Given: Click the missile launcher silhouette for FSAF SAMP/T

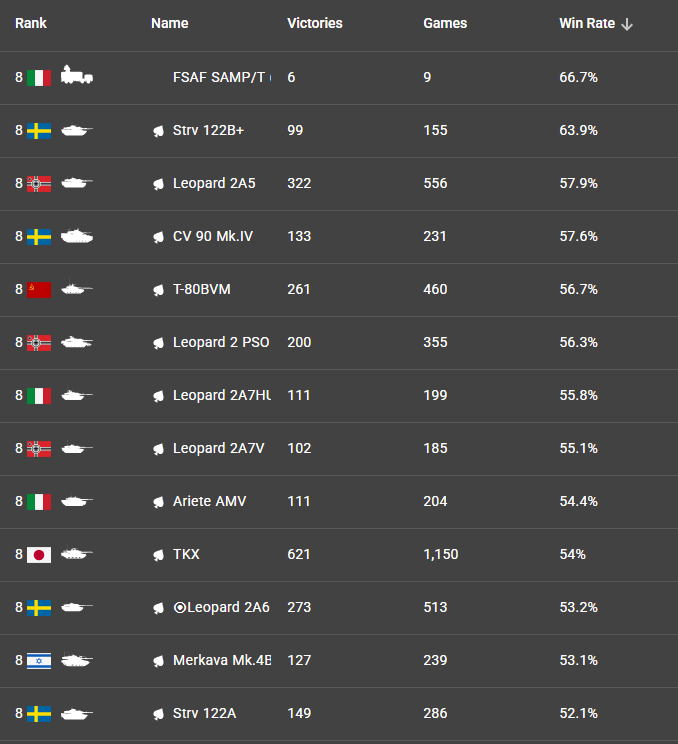Looking at the screenshot, I should pos(77,76).
